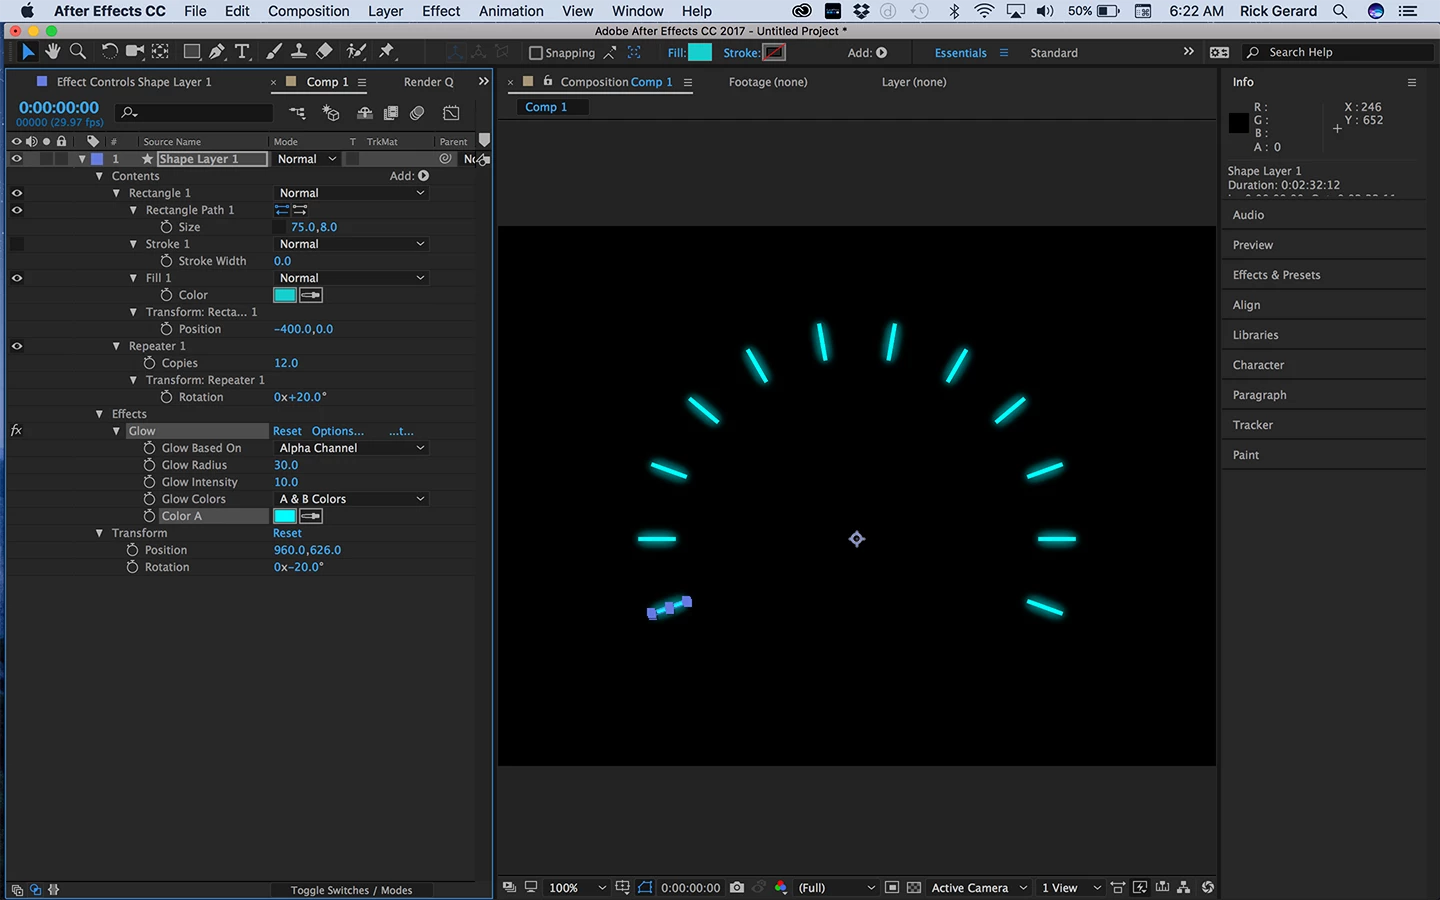Open the Fill color swatch in toolbar

[700, 53]
